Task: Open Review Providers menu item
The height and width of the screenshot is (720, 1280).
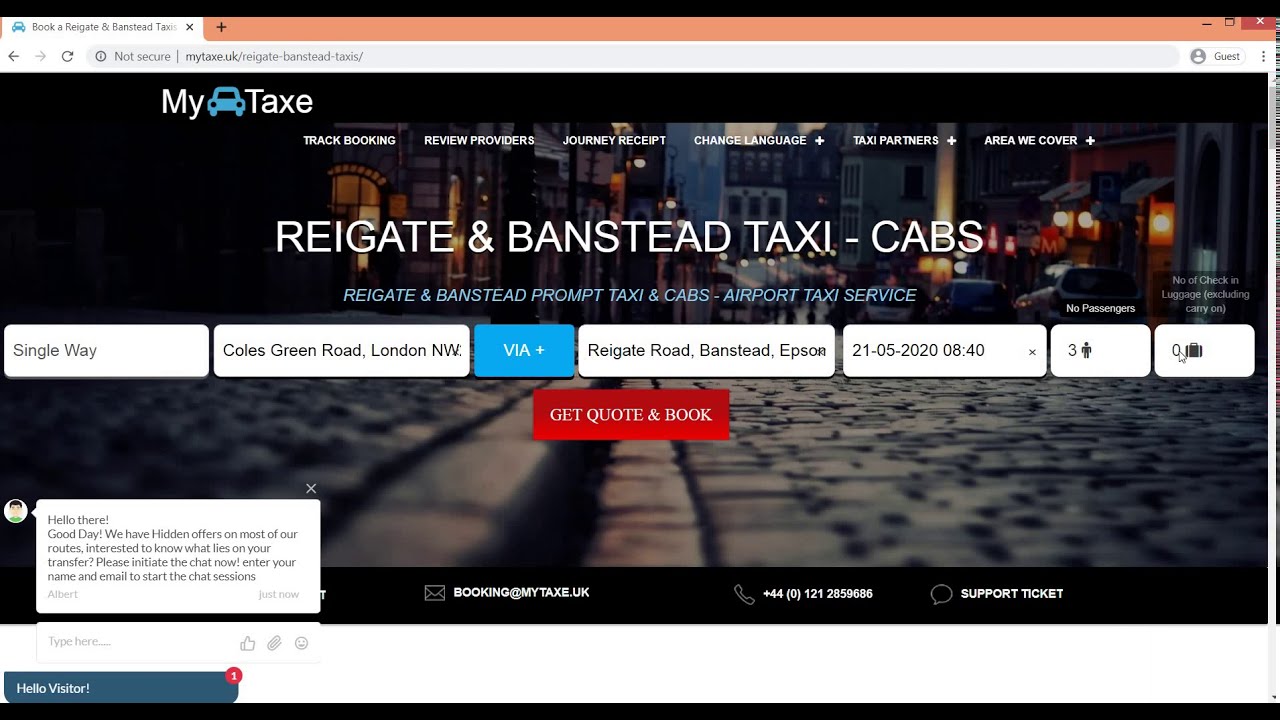Action: [479, 141]
